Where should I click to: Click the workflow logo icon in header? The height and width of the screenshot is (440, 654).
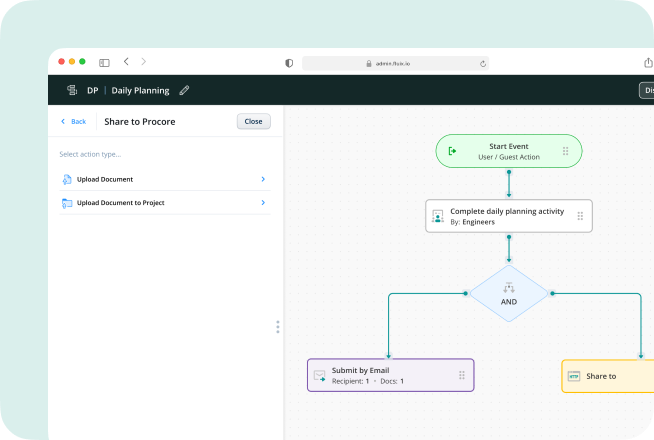point(71,91)
